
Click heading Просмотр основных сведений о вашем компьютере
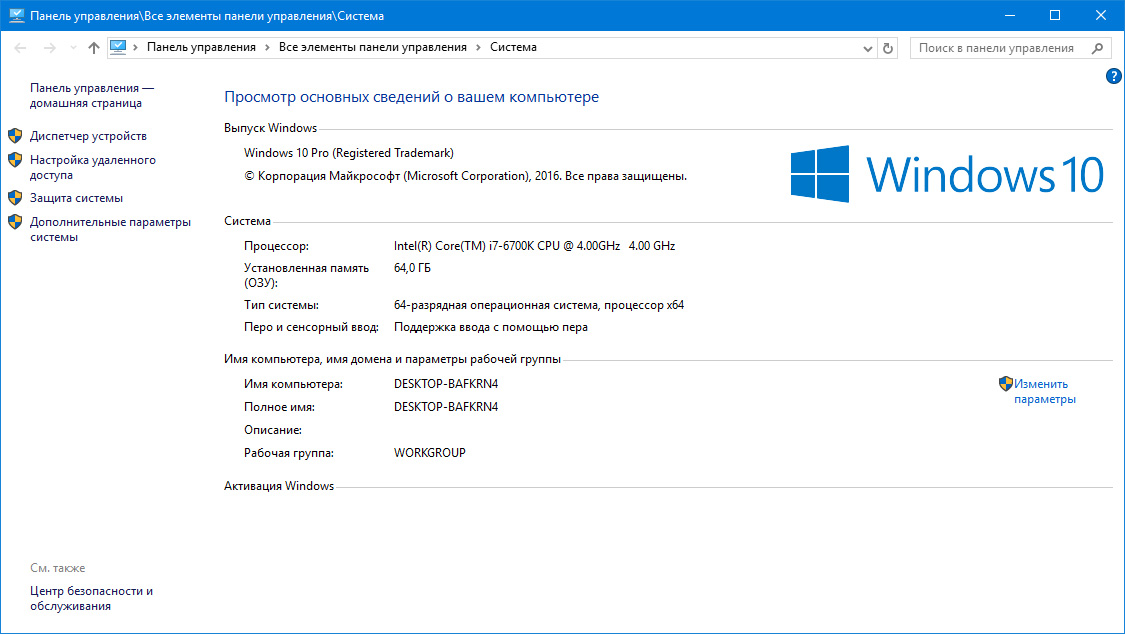[411, 97]
